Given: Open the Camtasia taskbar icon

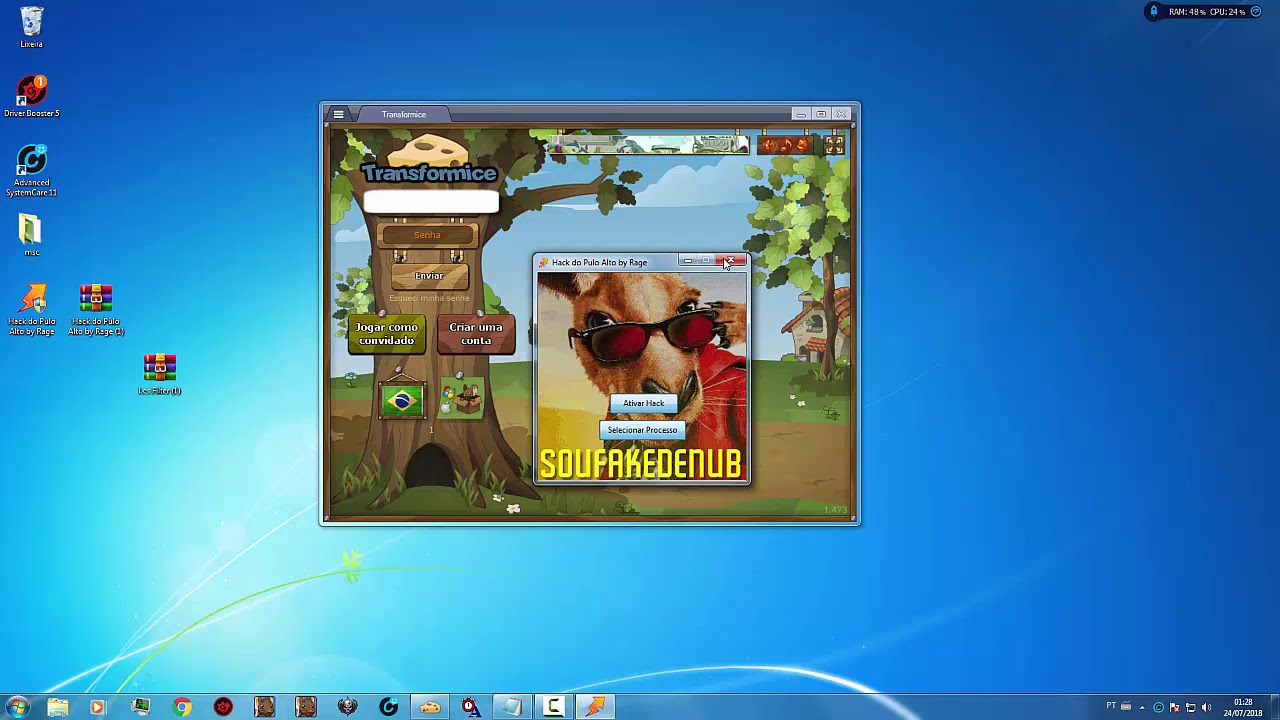Looking at the screenshot, I should point(553,707).
